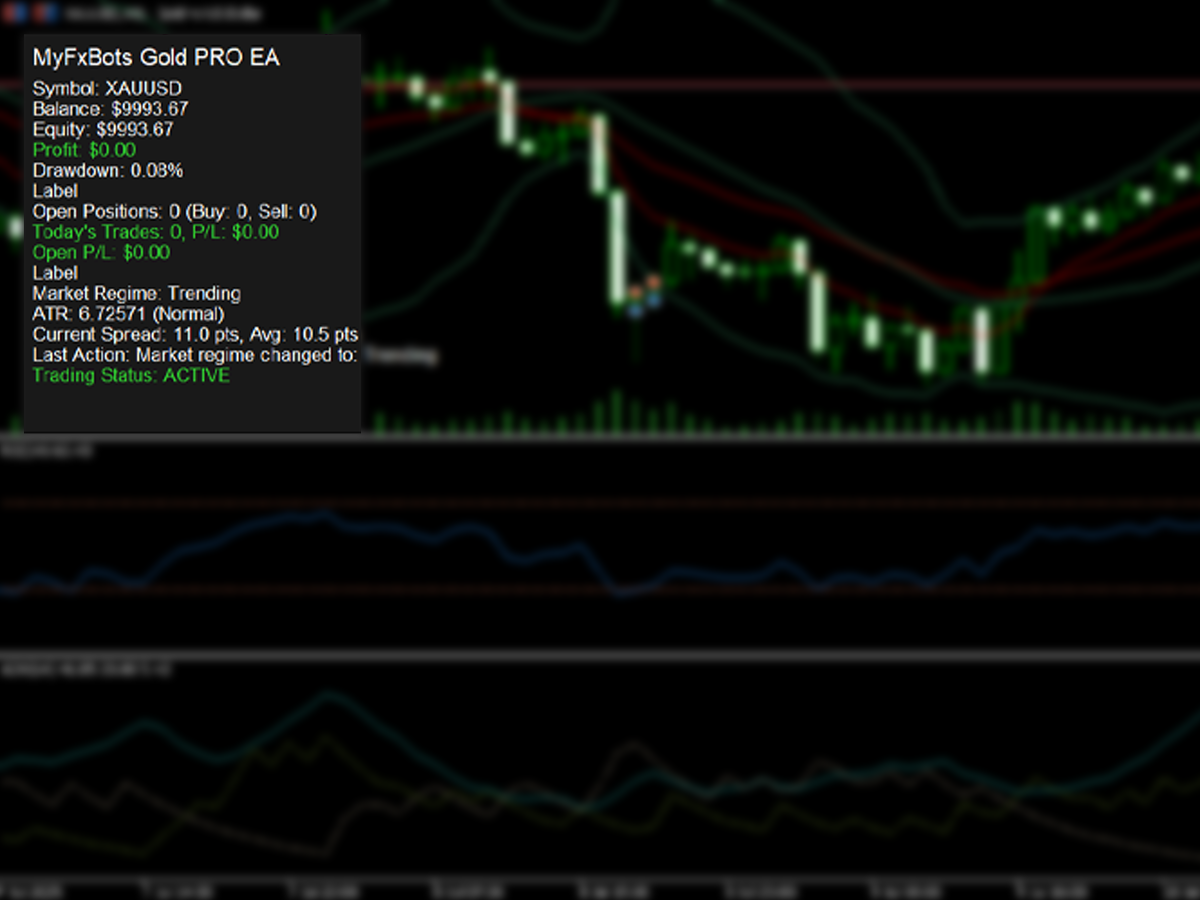The image size is (1200, 900).
Task: Select the green Profit: $0.00 line
Action: click(x=84, y=150)
